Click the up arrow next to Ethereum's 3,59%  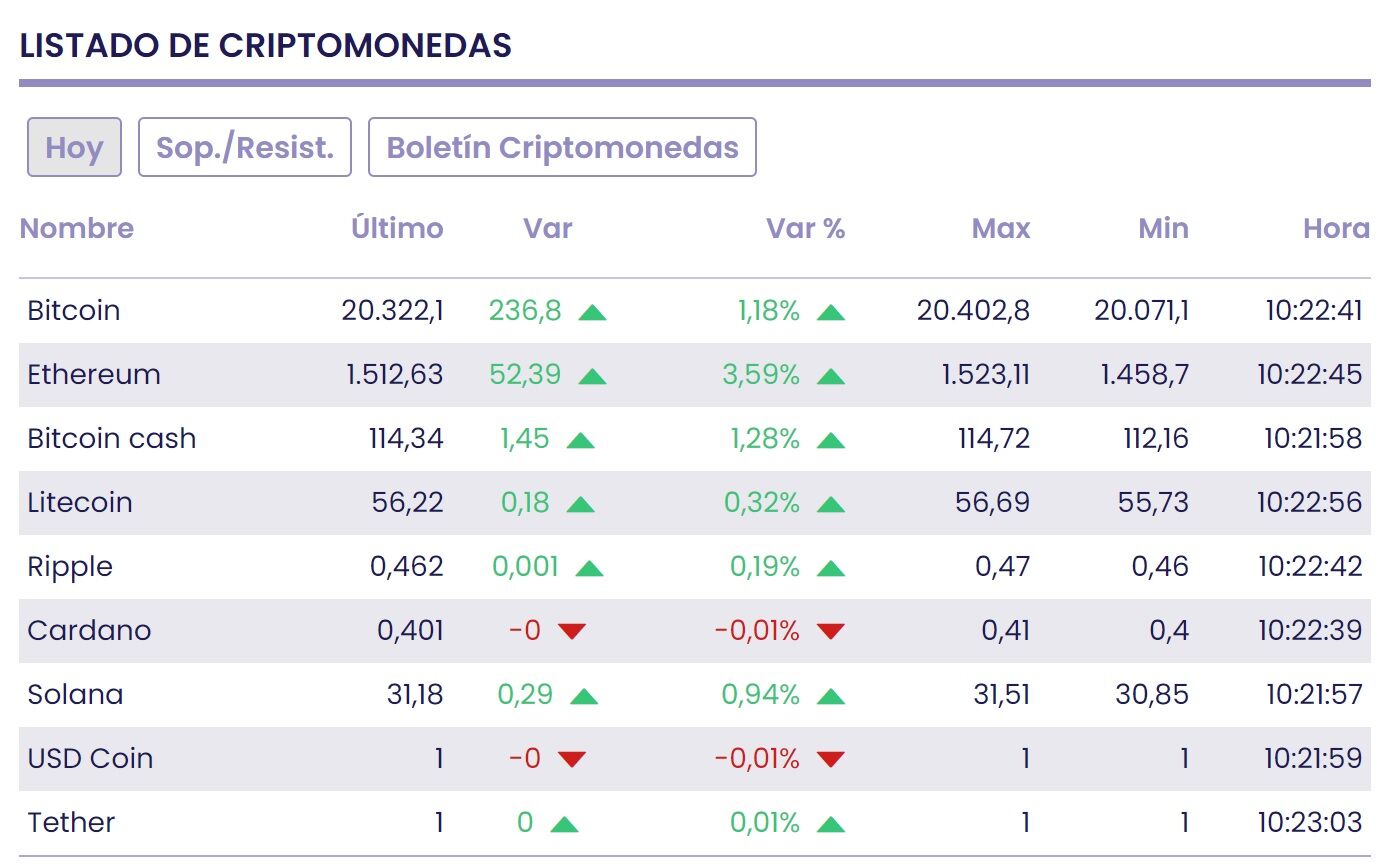(830, 376)
